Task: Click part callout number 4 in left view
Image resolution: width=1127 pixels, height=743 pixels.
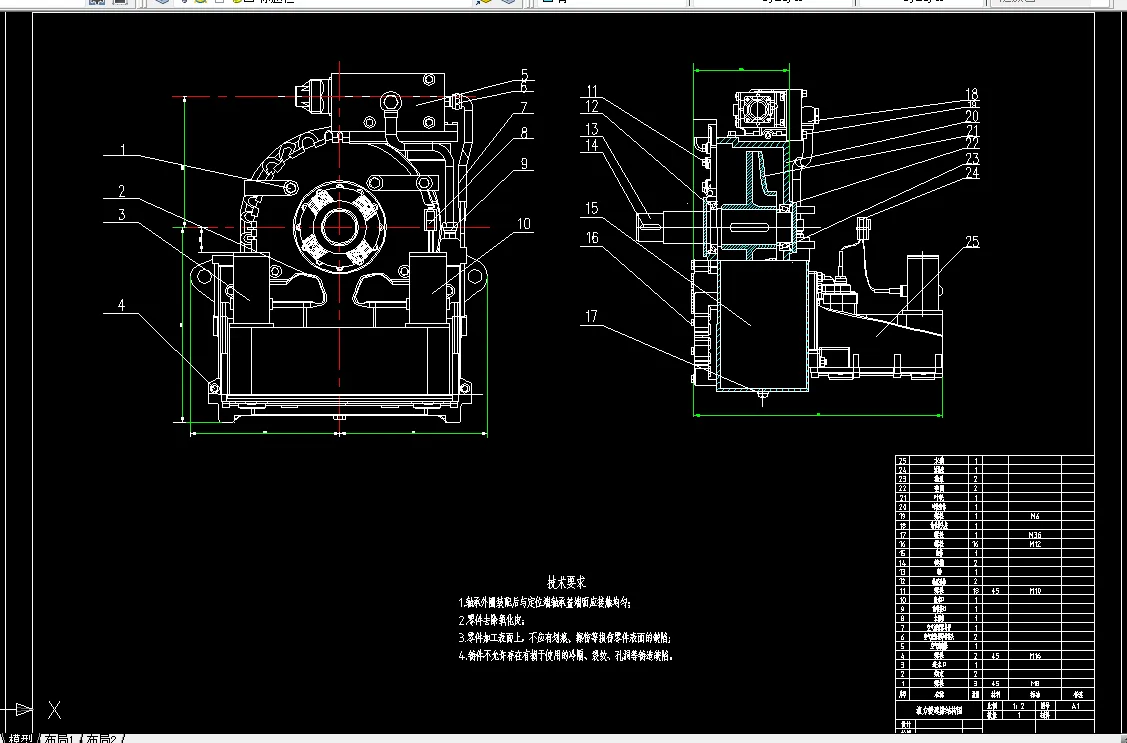Action: click(121, 305)
